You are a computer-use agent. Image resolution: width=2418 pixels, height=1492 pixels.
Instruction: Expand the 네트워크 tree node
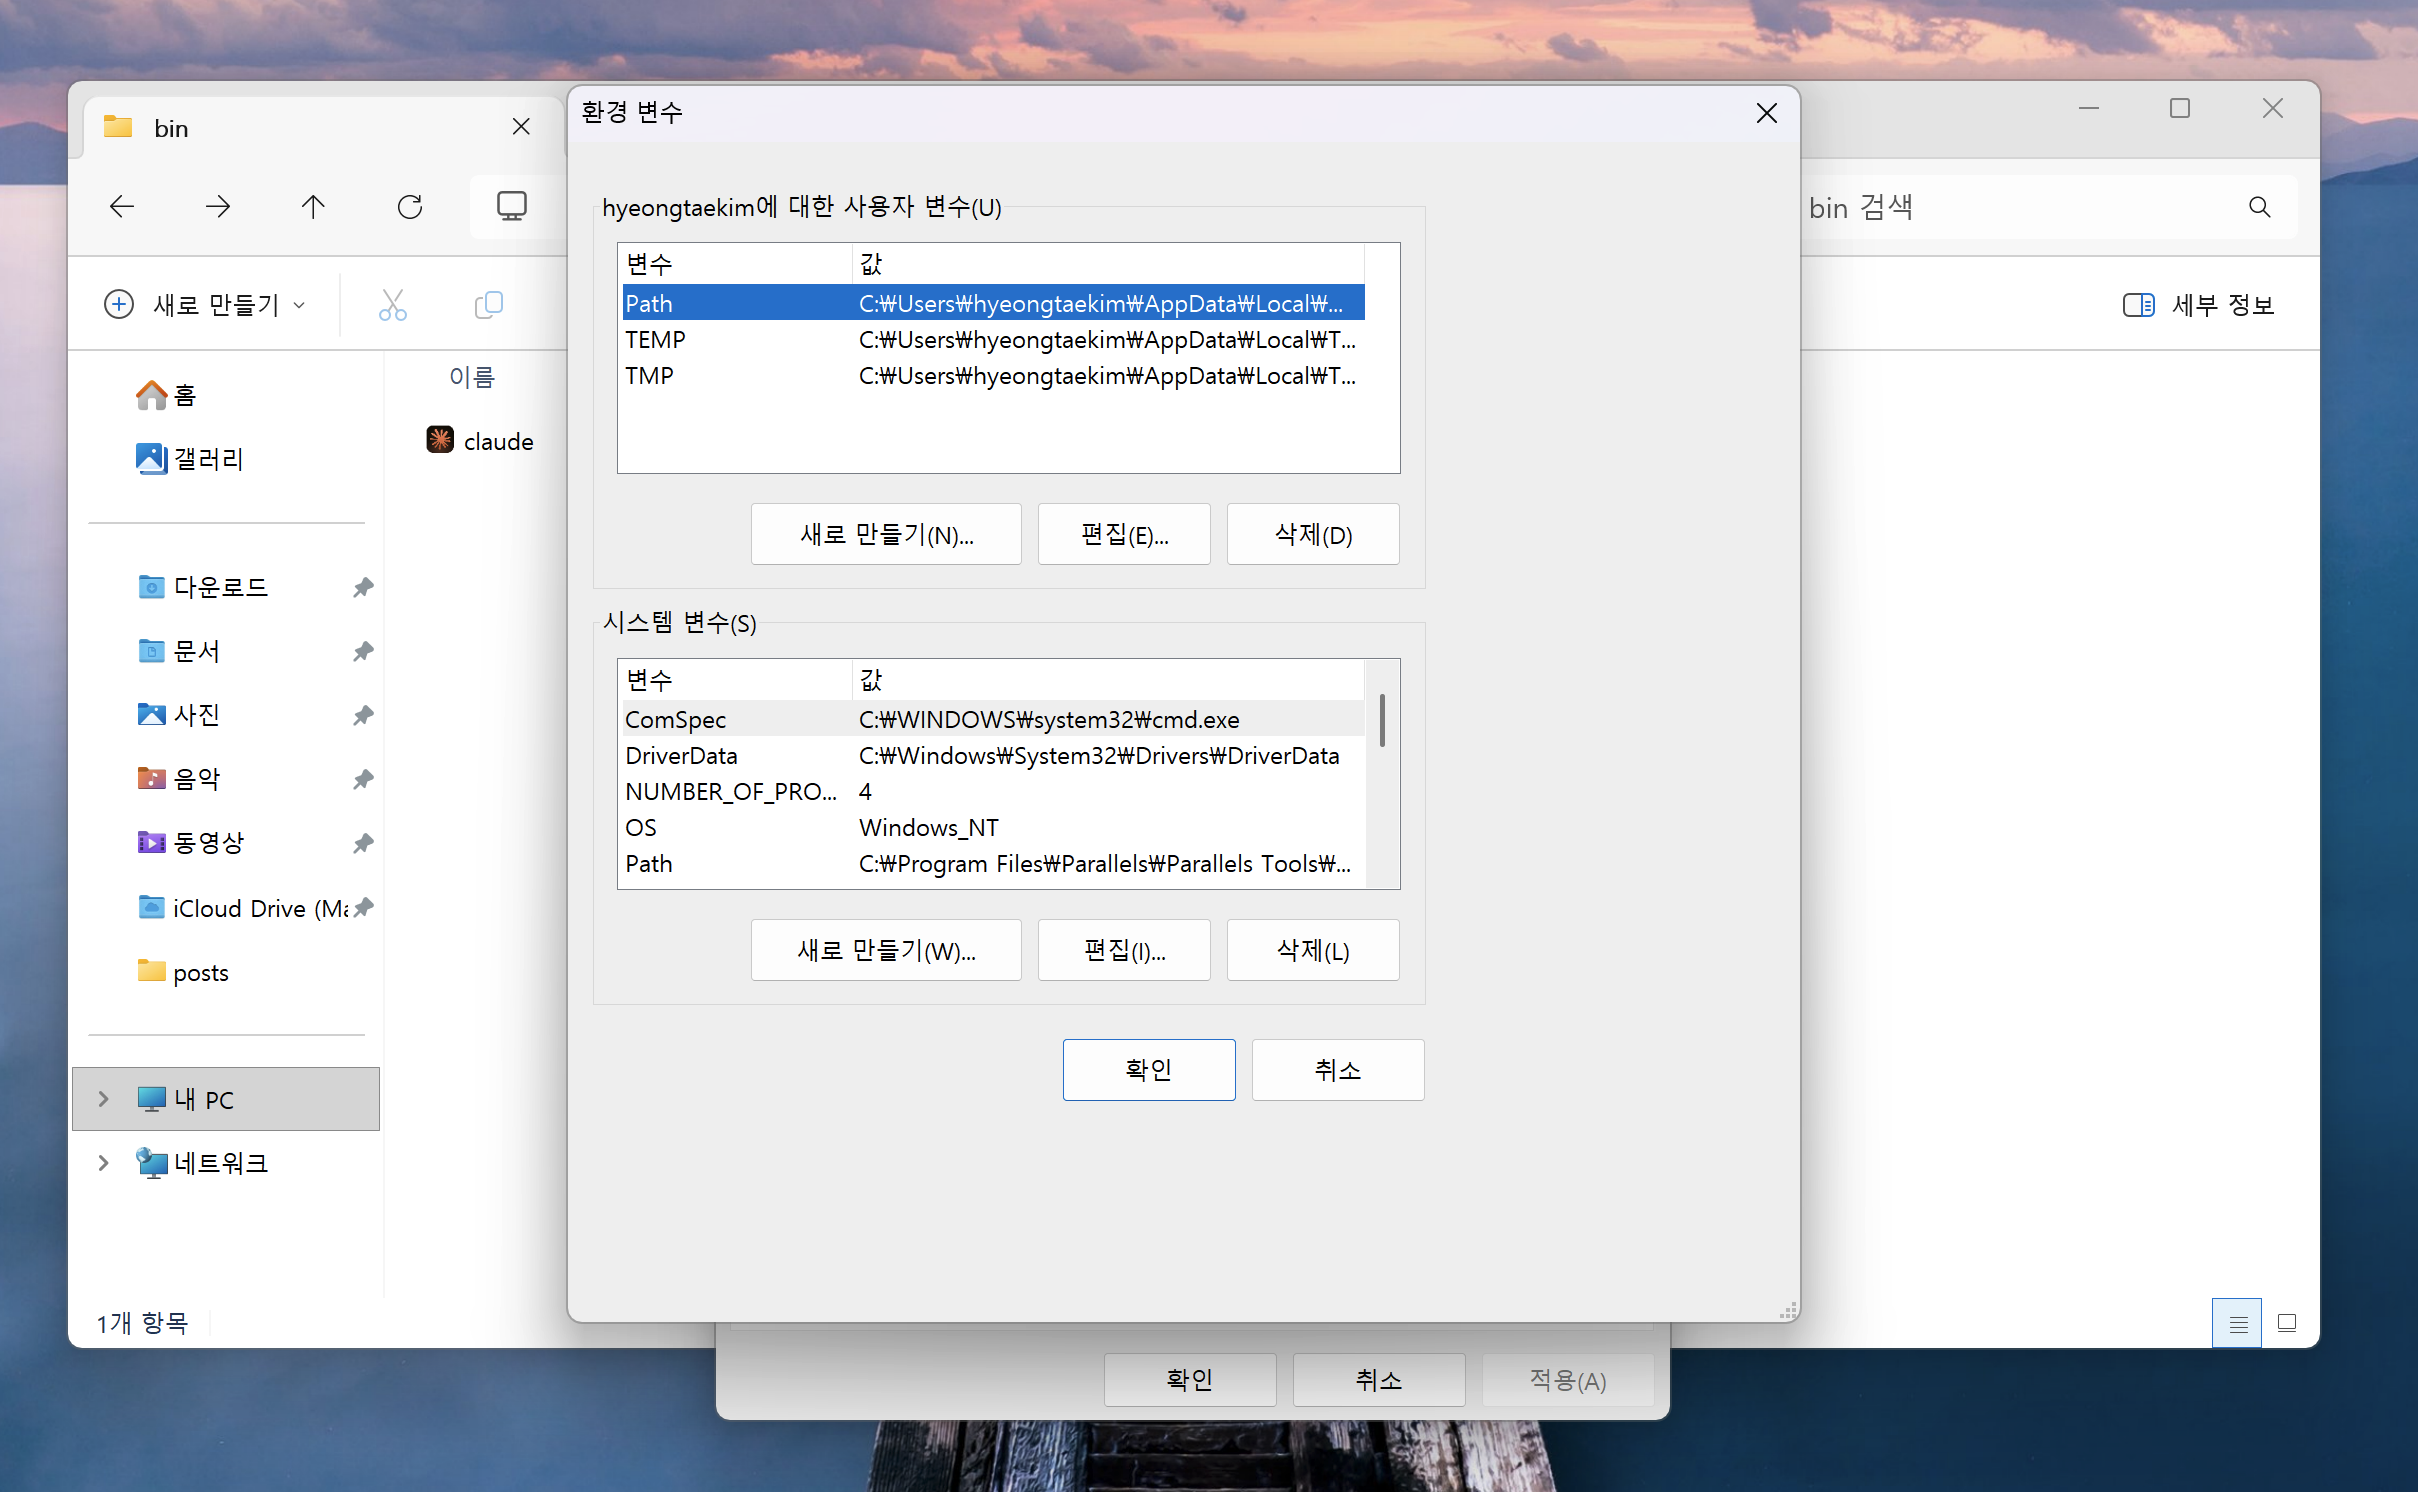click(103, 1163)
